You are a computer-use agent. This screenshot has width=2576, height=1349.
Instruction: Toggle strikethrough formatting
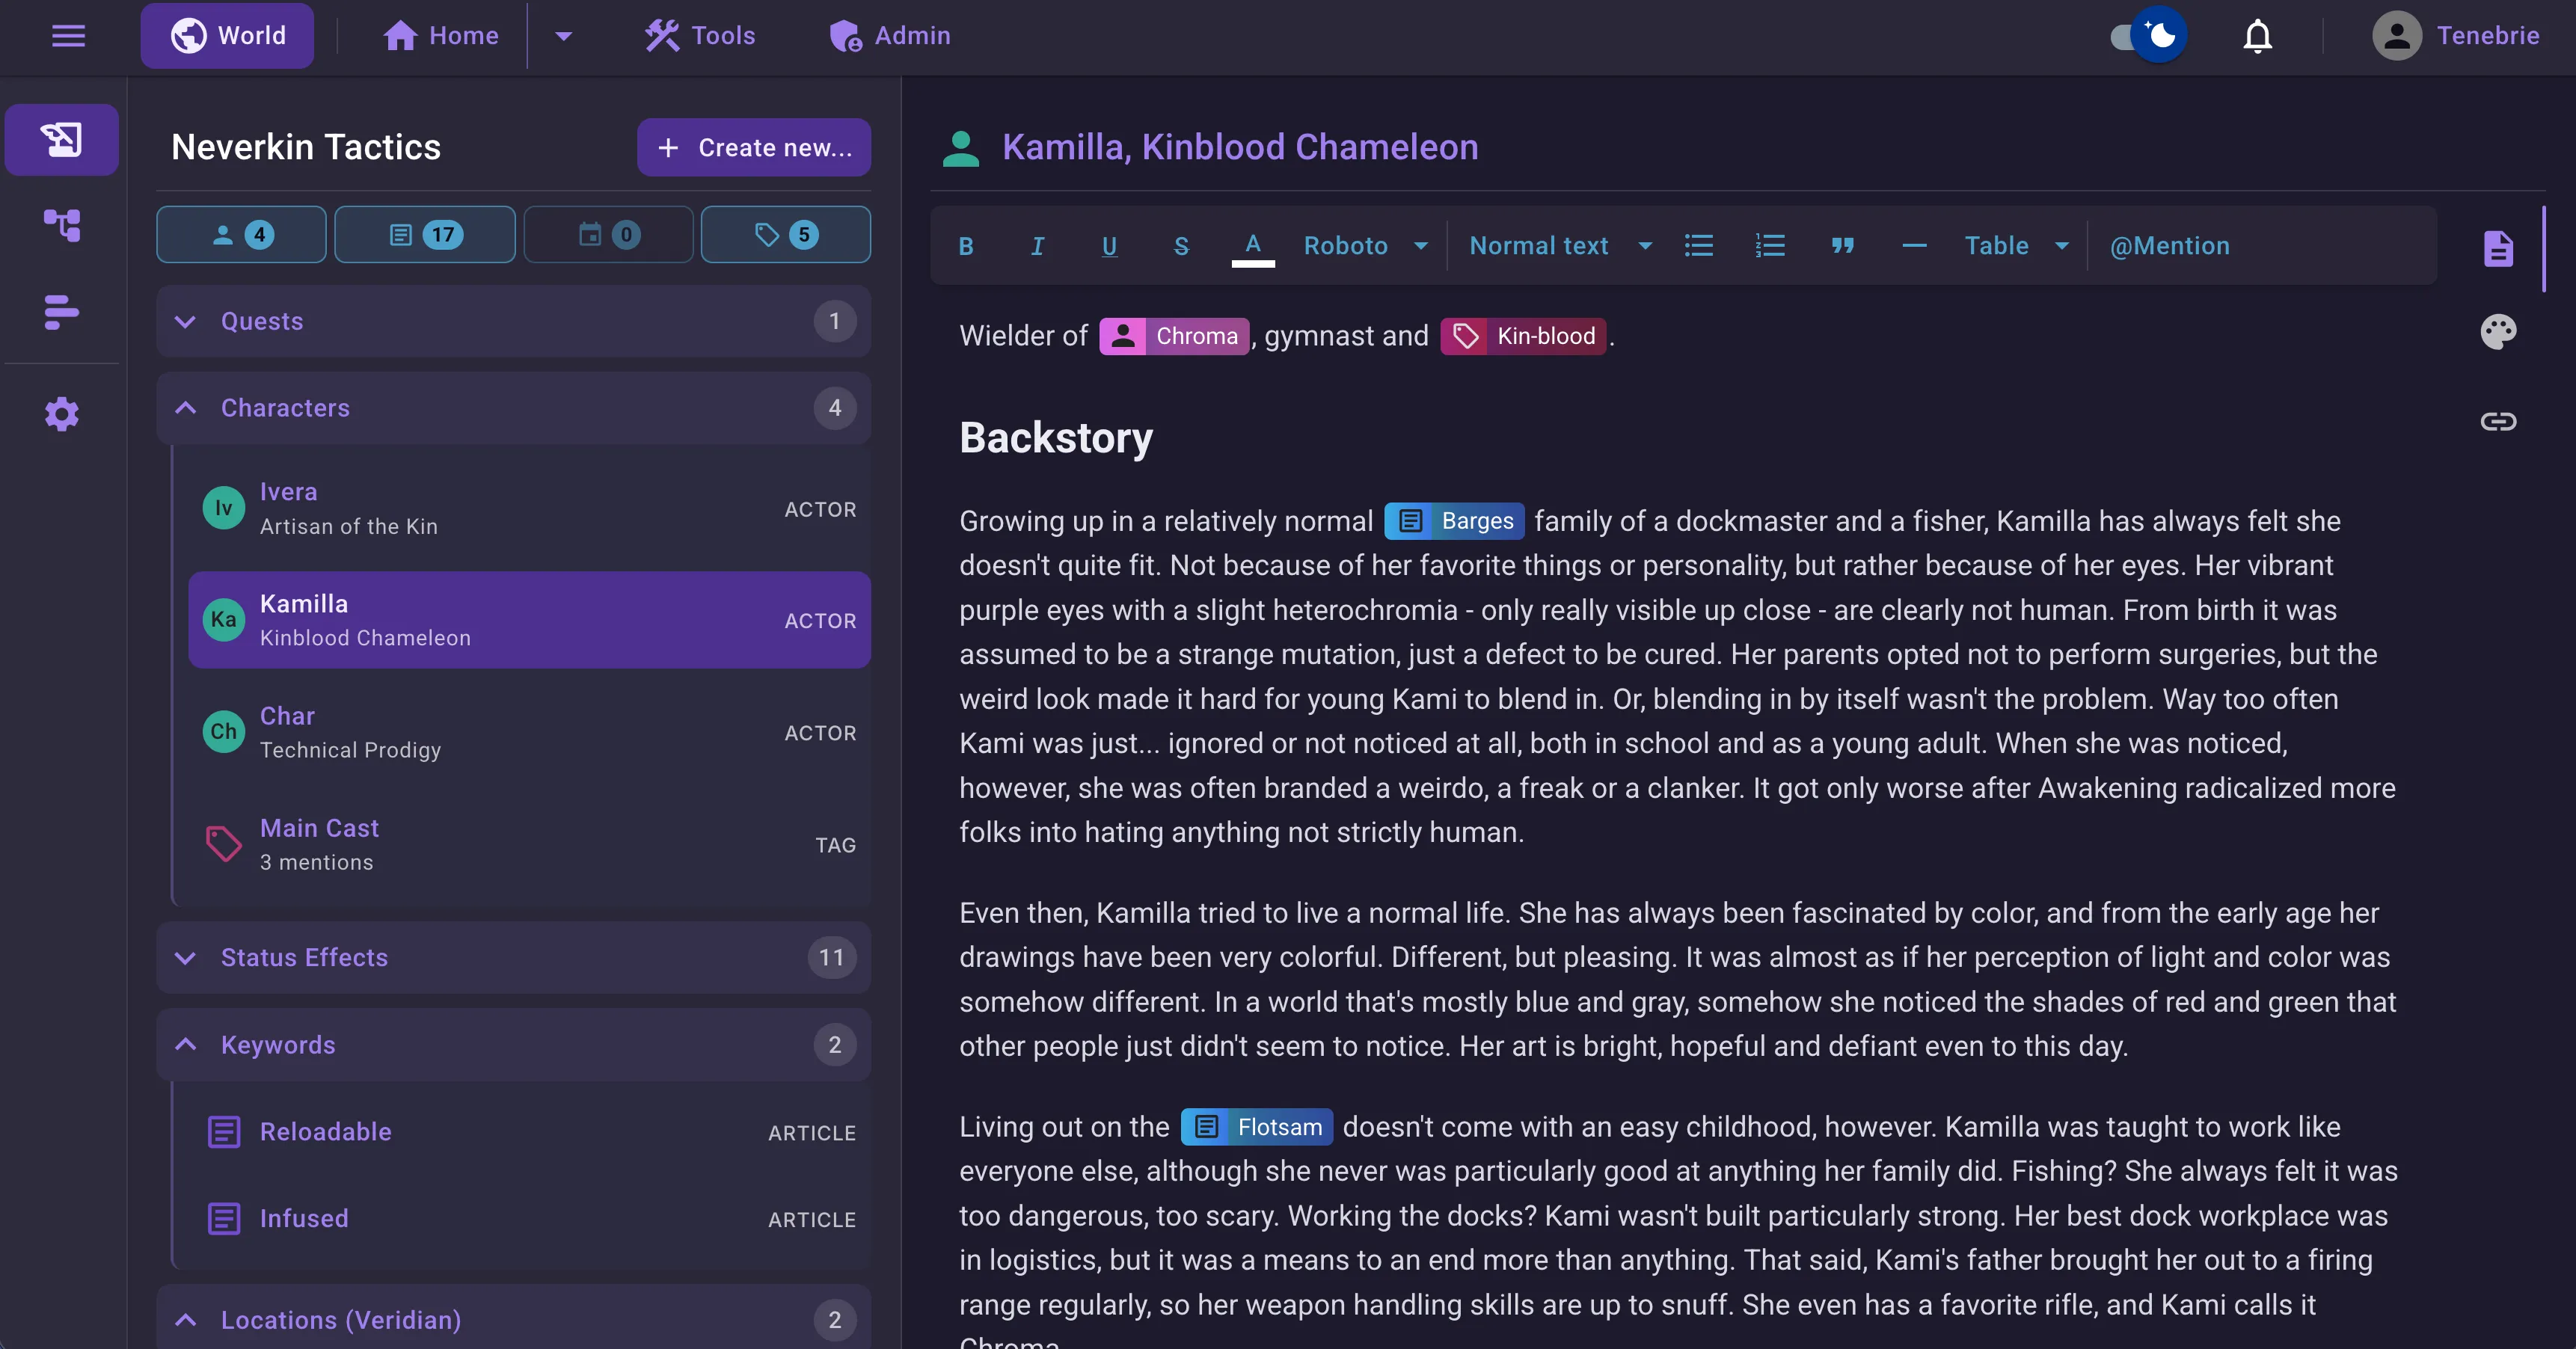1181,246
